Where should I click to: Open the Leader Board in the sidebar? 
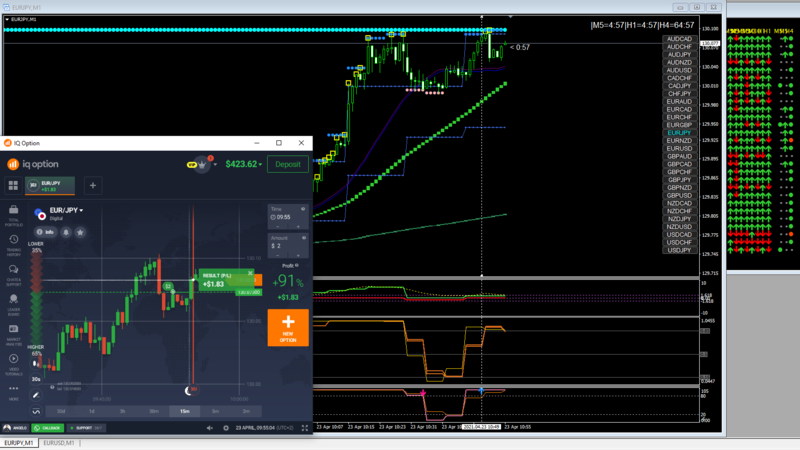(x=14, y=305)
